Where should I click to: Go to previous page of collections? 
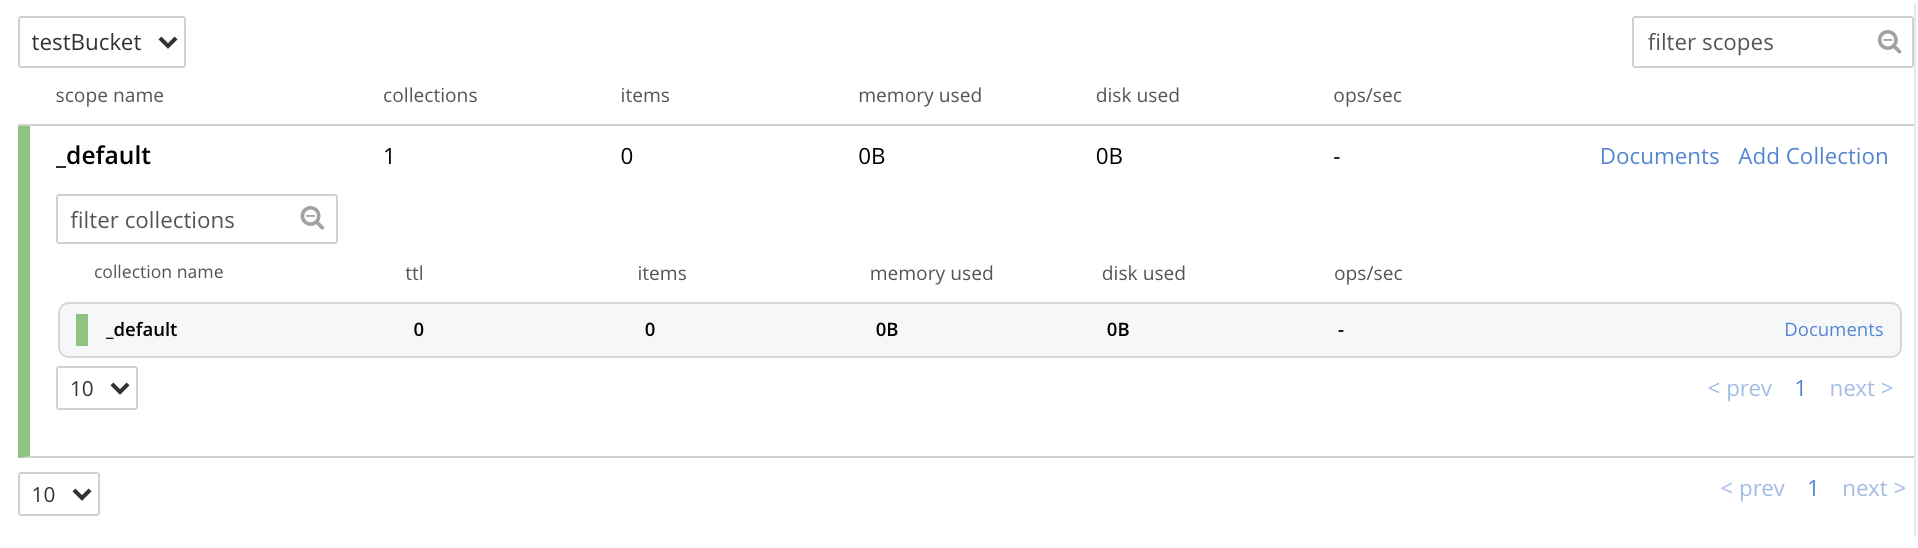click(1739, 388)
